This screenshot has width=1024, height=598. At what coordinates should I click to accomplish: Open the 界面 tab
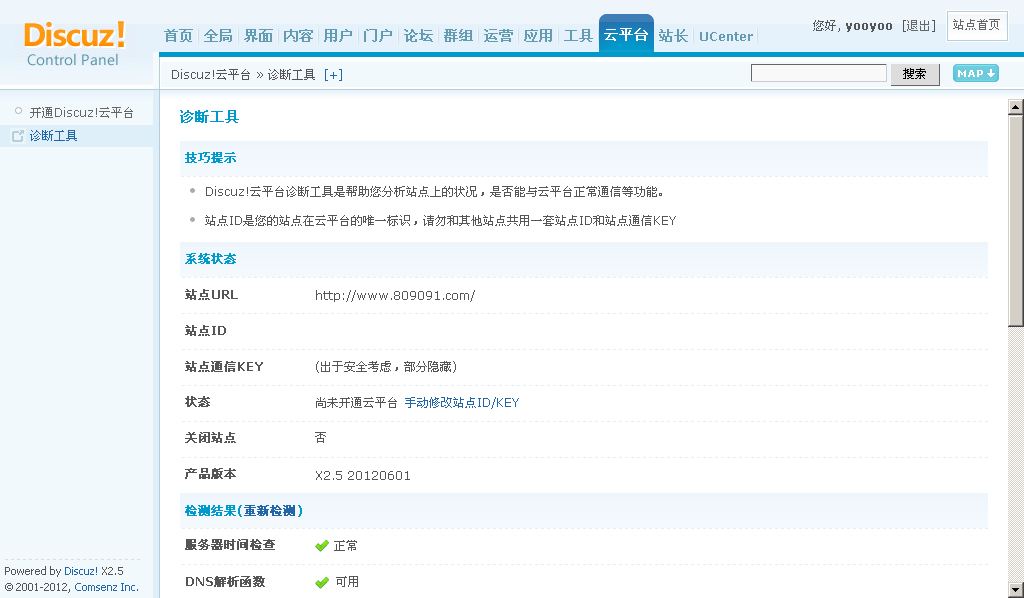pyautogui.click(x=258, y=36)
